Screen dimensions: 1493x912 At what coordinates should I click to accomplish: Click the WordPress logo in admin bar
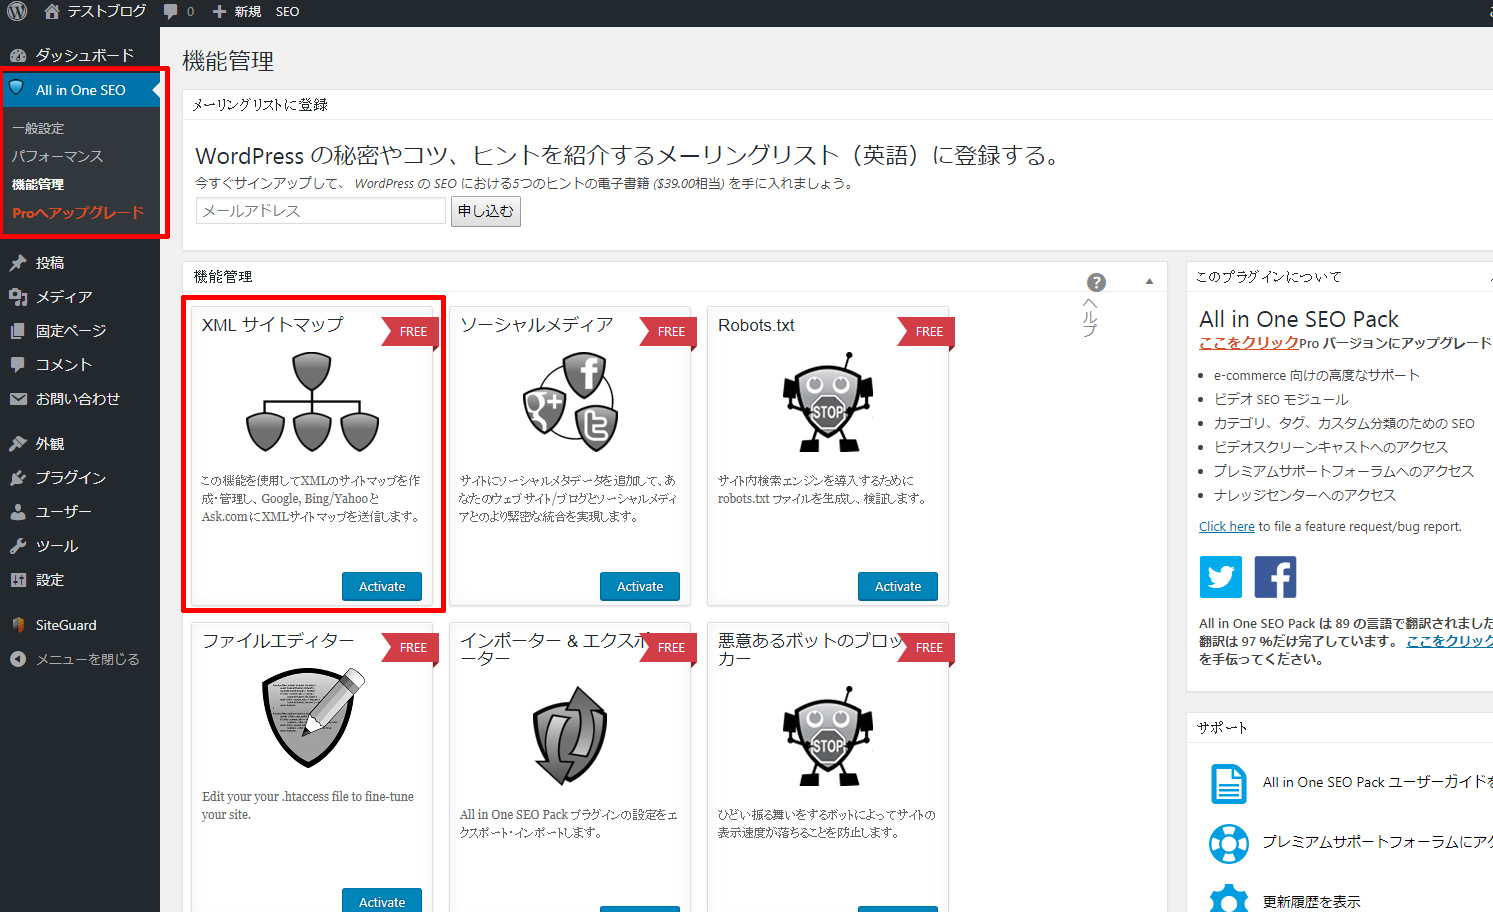17,12
